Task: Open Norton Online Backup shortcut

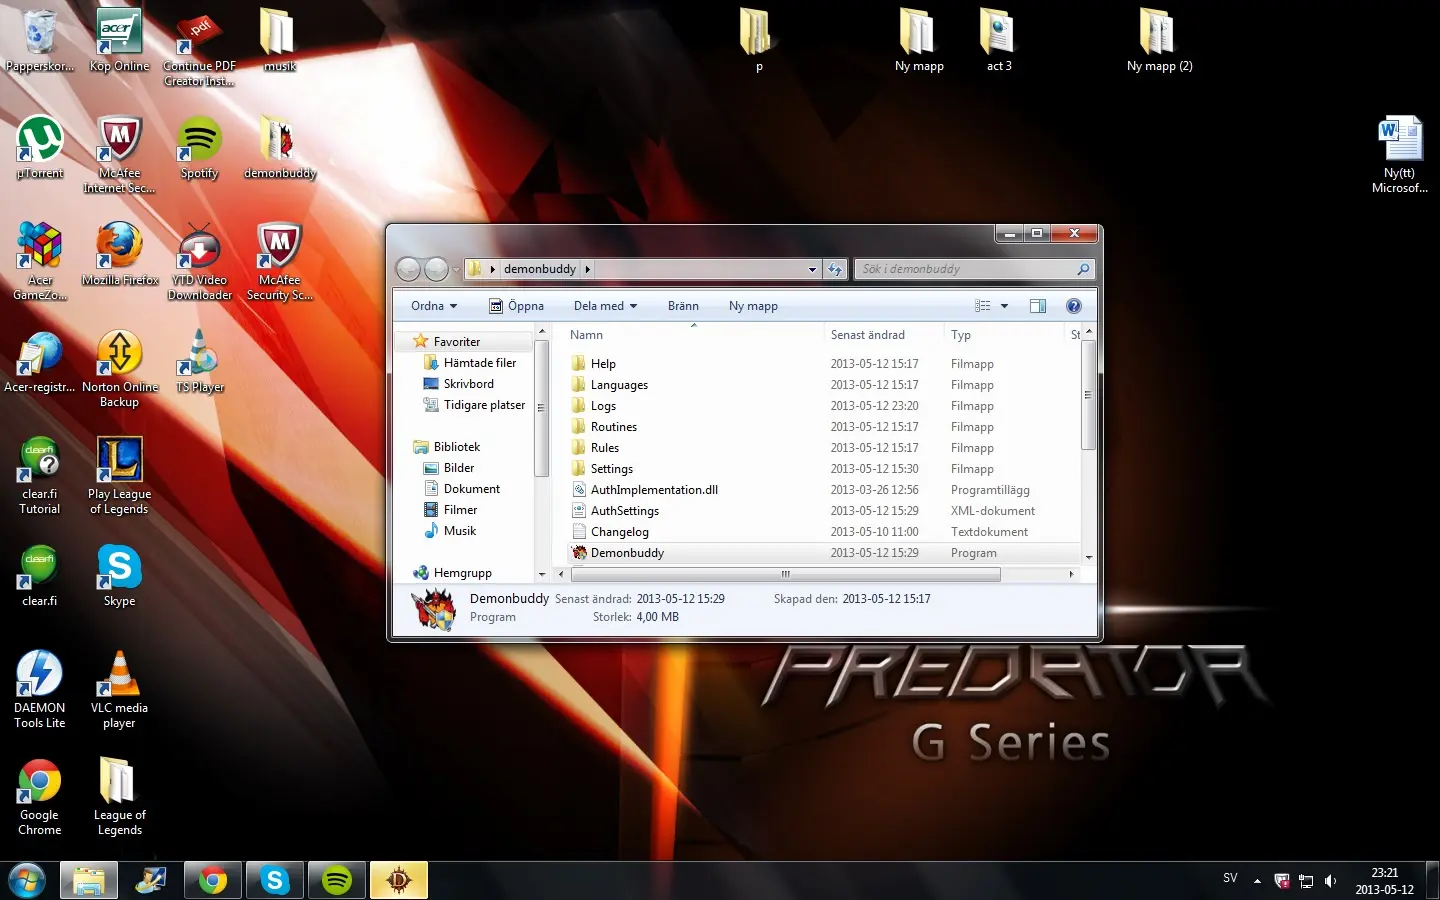Action: (x=119, y=369)
